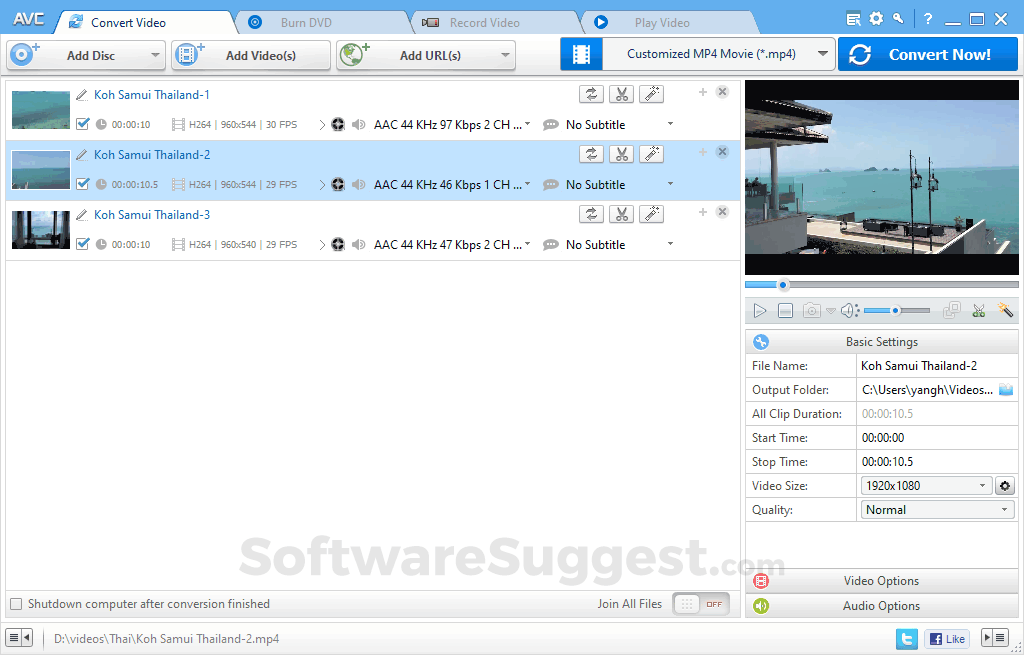Uncheck the Koh Samui Thailand-1 clip
The width and height of the screenshot is (1024, 655).
point(82,124)
